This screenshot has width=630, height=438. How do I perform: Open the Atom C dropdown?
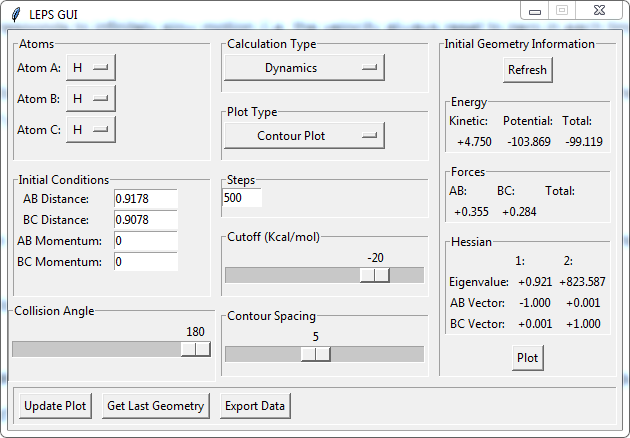(90, 130)
